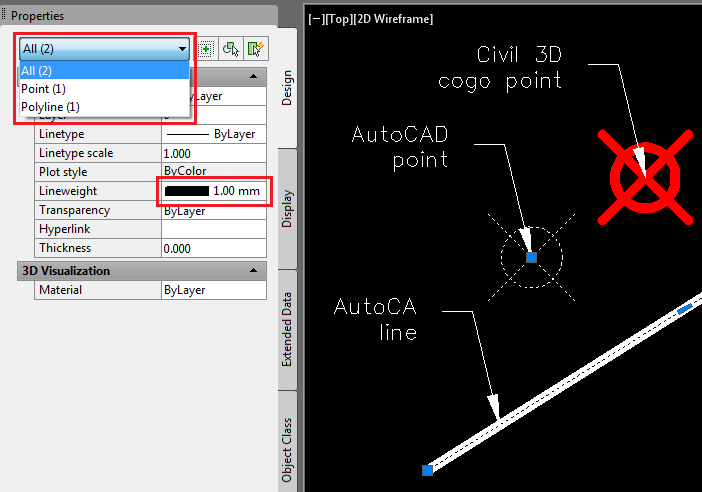The height and width of the screenshot is (492, 702).
Task: Select the red Civil 3D cogo point
Action: point(645,177)
